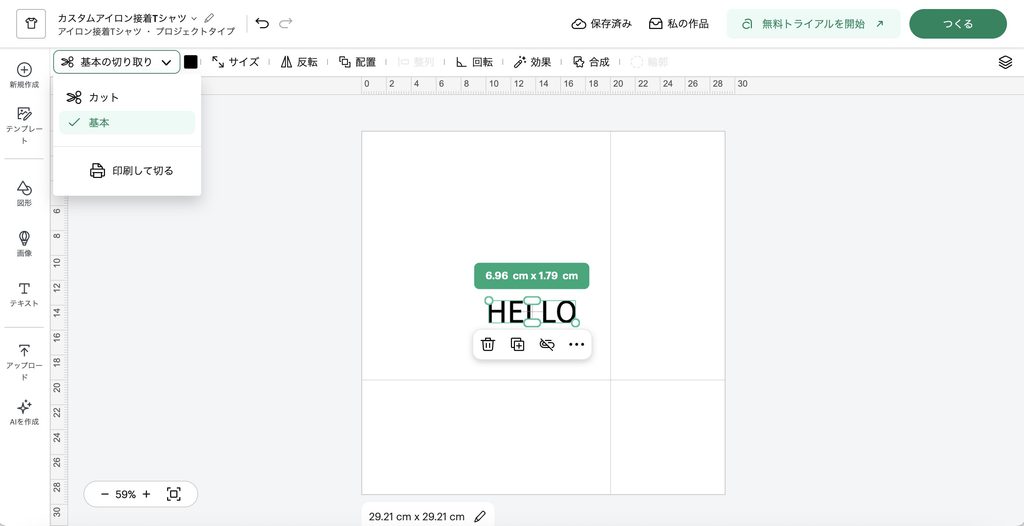Click the T-shirt project icon
Image resolution: width=1024 pixels, height=526 pixels.
point(31,24)
